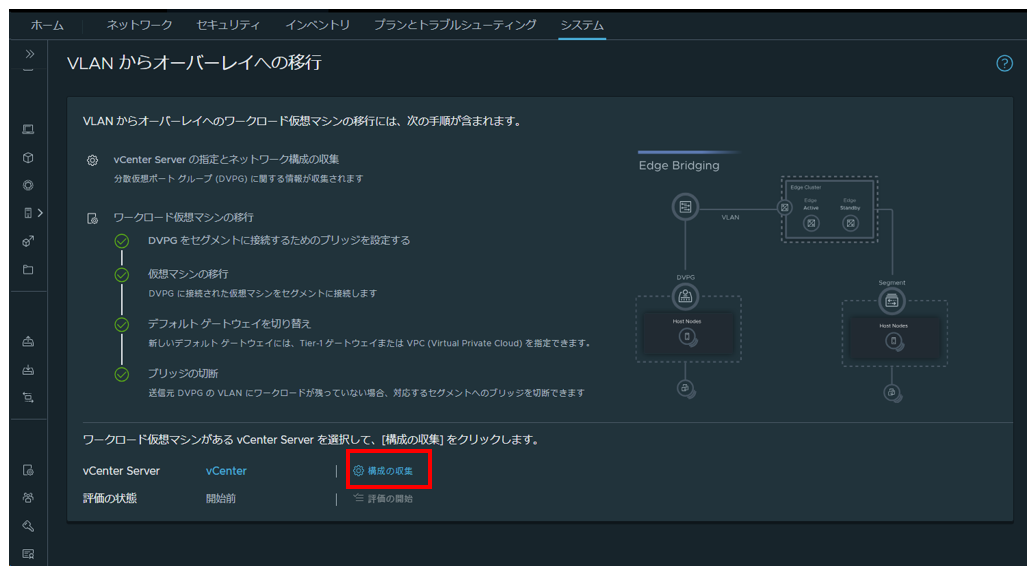Image resolution: width=1036 pixels, height=570 pixels.
Task: Click the '評価の状態' label
Action: click(x=110, y=498)
